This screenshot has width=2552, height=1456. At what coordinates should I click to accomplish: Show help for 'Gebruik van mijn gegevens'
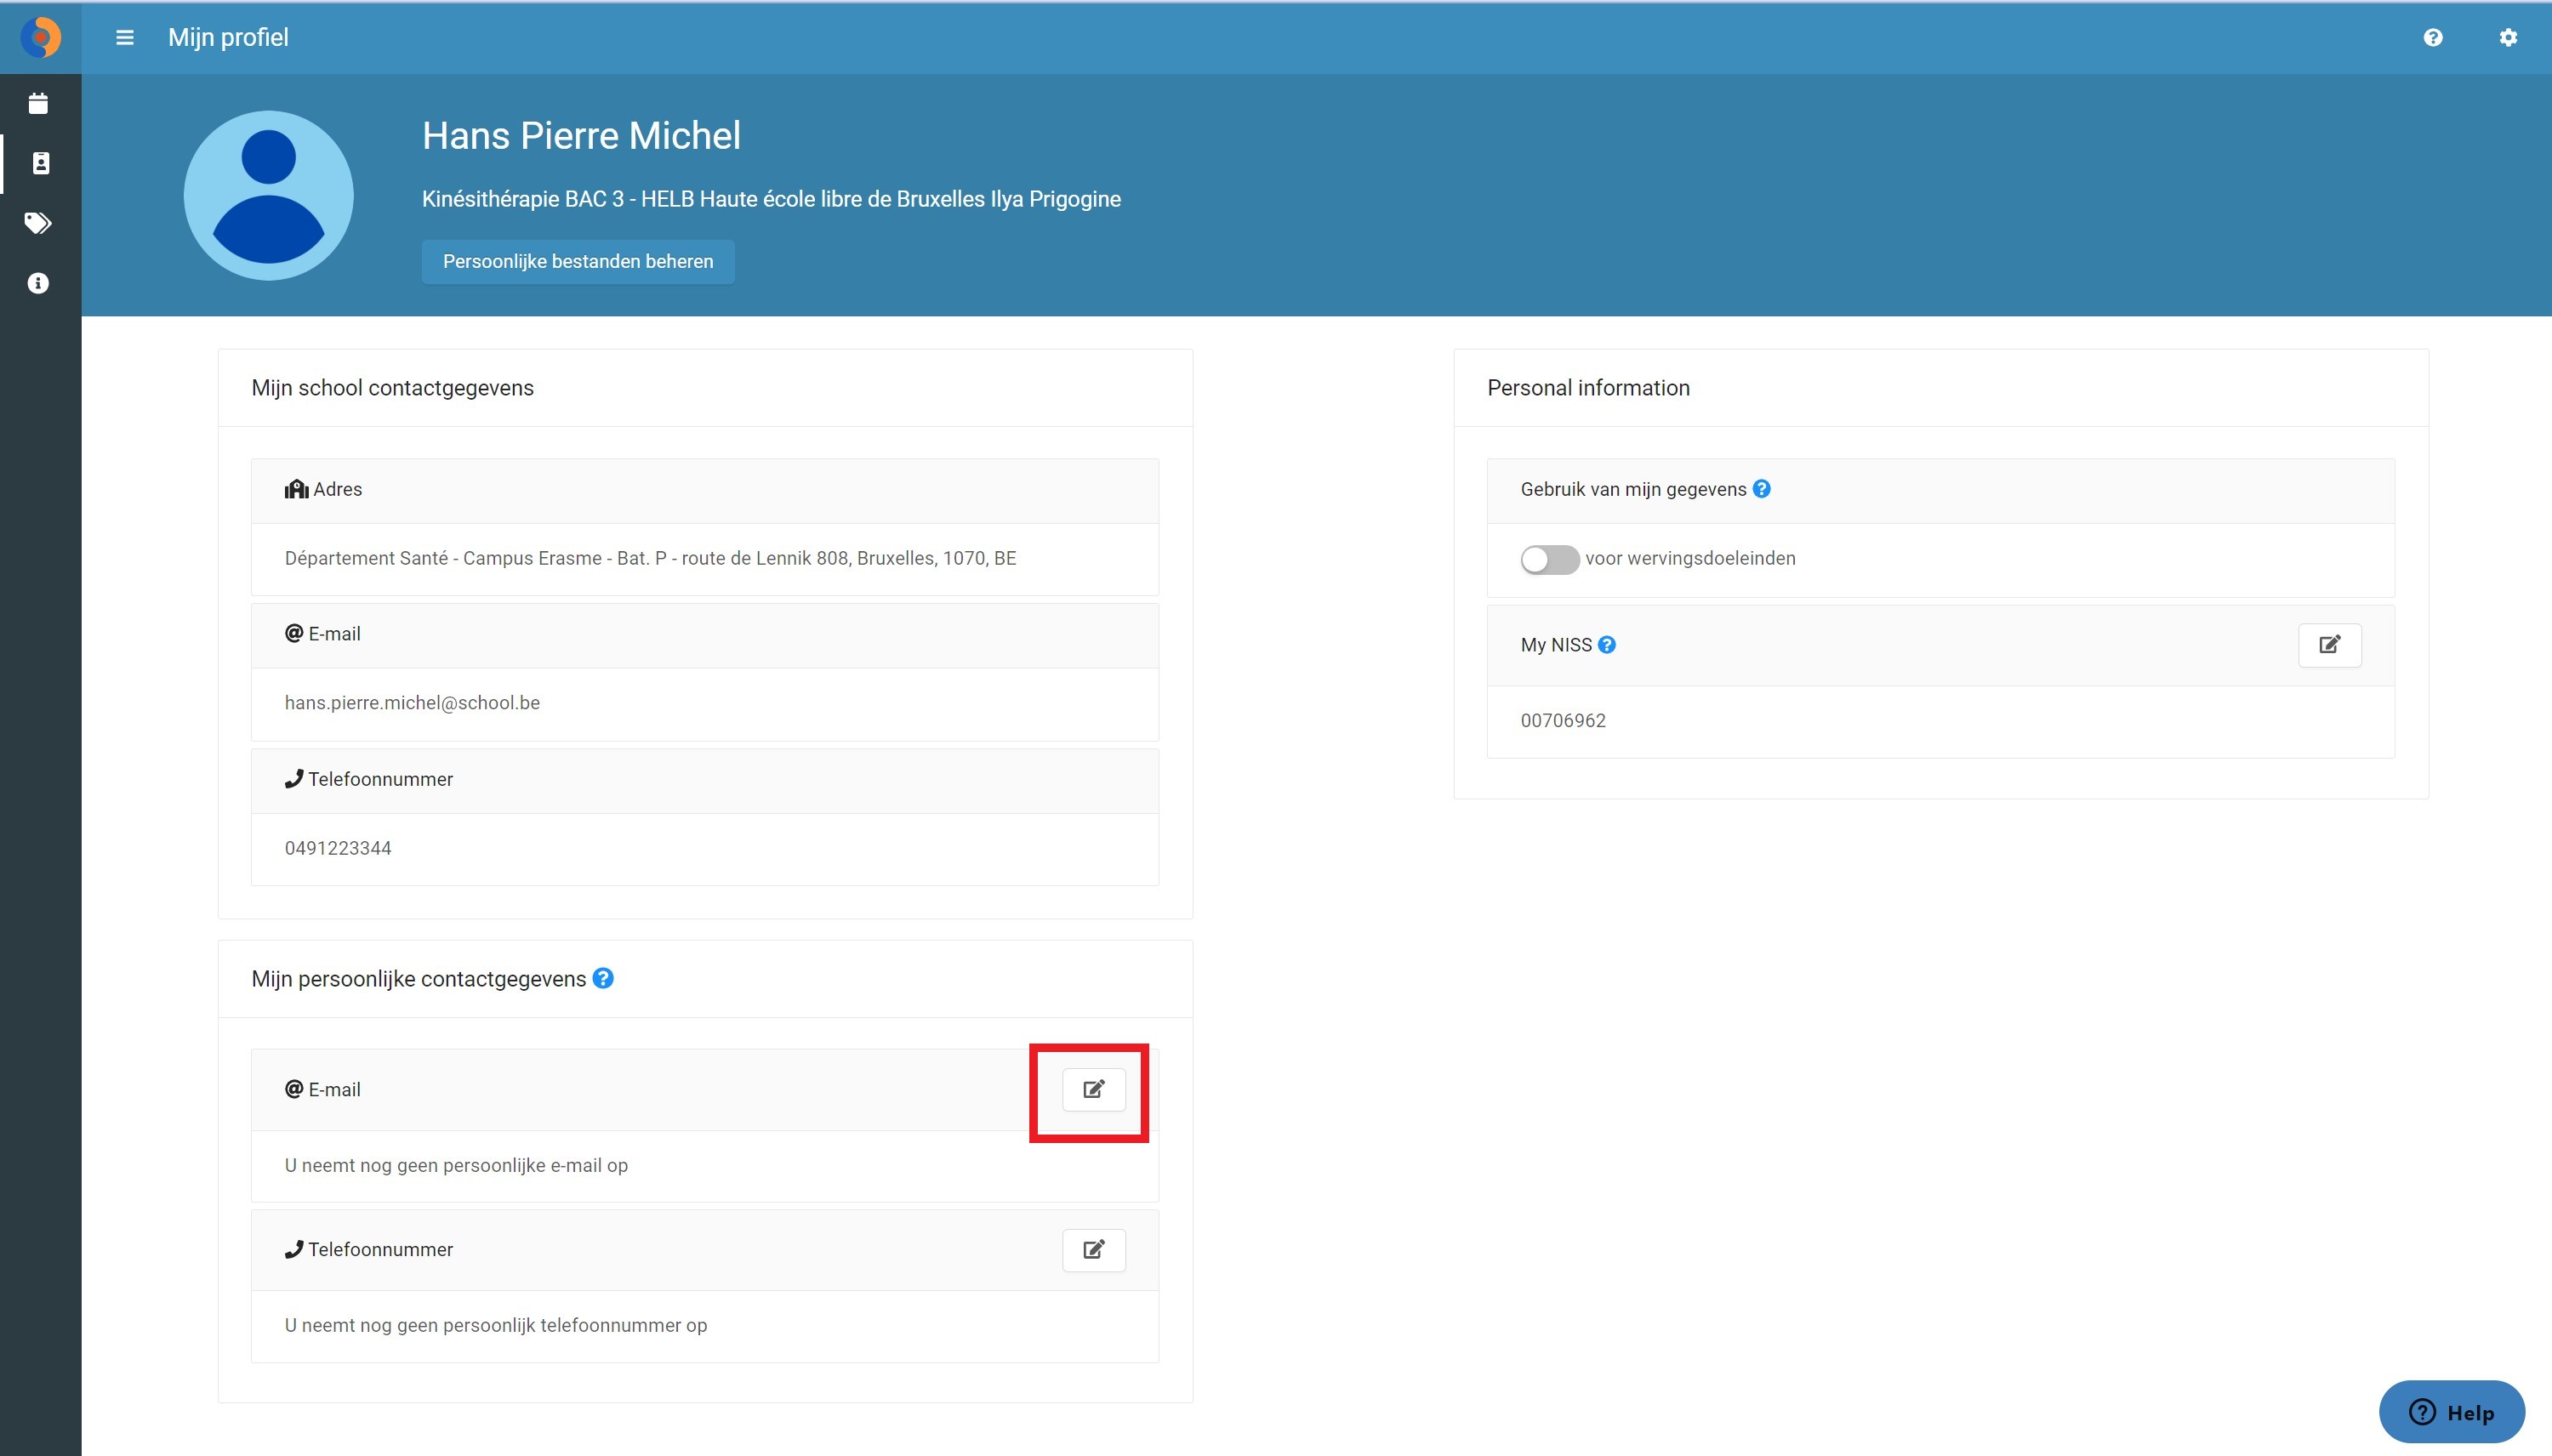[1762, 489]
